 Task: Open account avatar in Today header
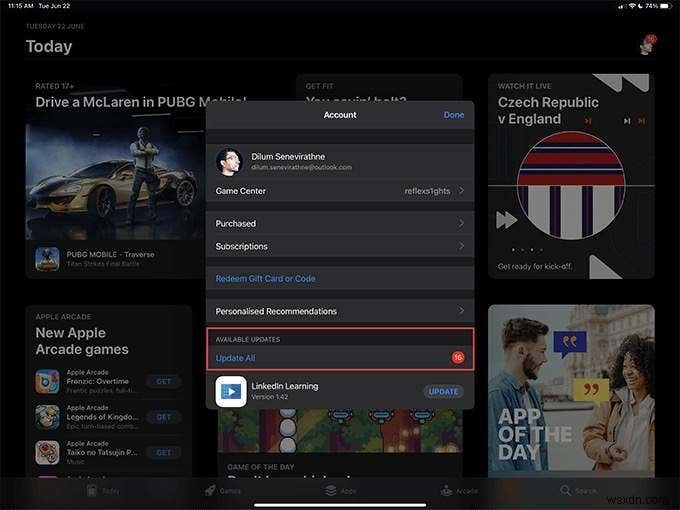[x=648, y=45]
